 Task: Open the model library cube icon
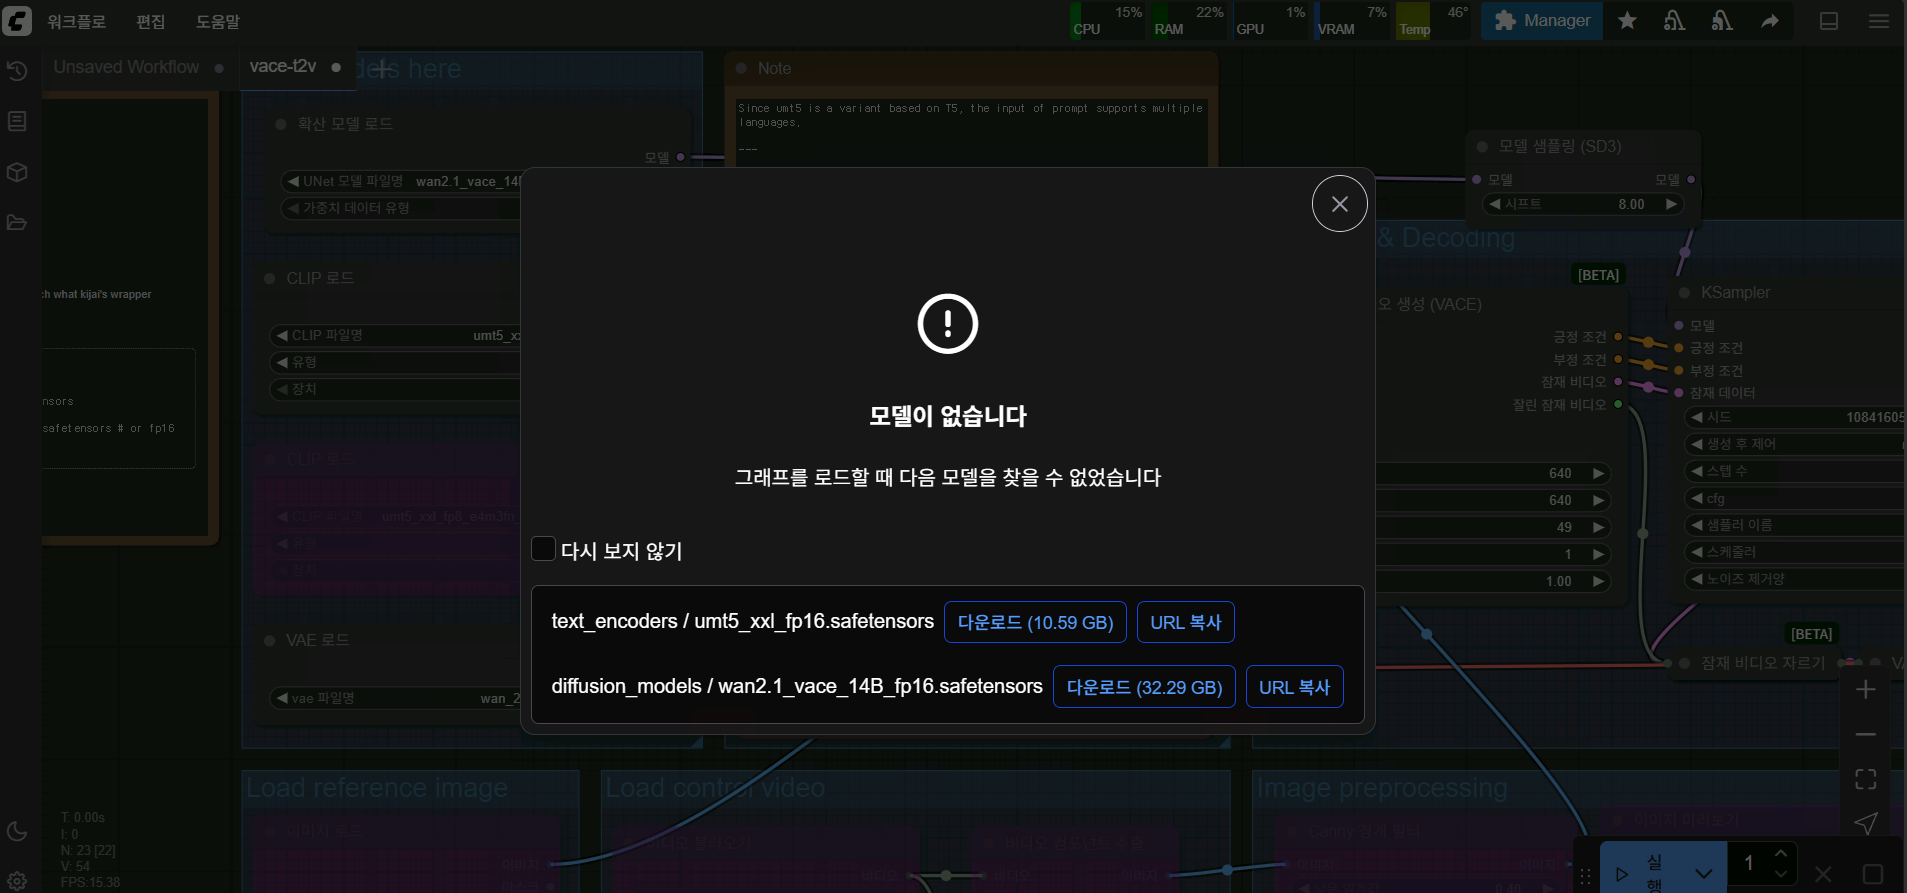click(x=17, y=172)
